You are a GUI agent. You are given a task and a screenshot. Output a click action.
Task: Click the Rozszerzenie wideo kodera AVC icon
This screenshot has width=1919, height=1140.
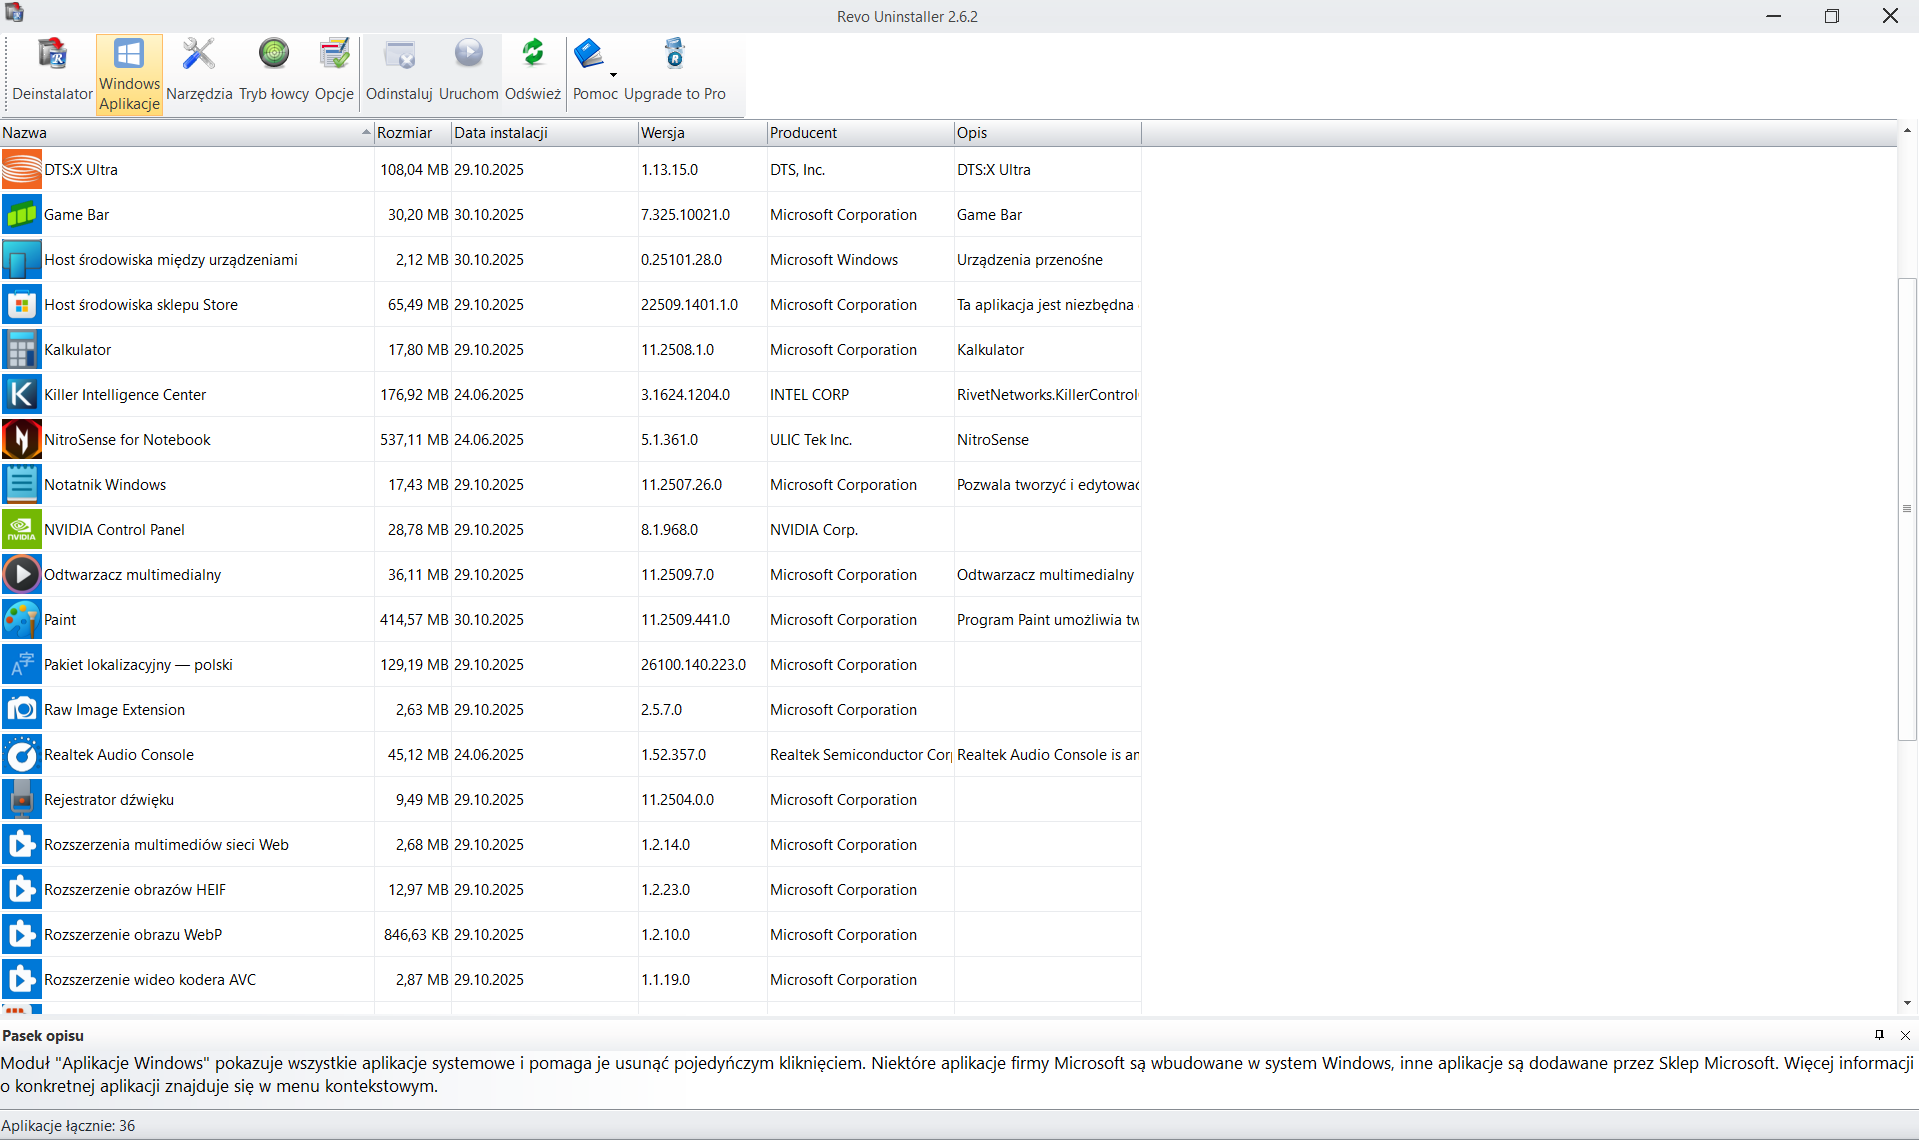(21, 980)
